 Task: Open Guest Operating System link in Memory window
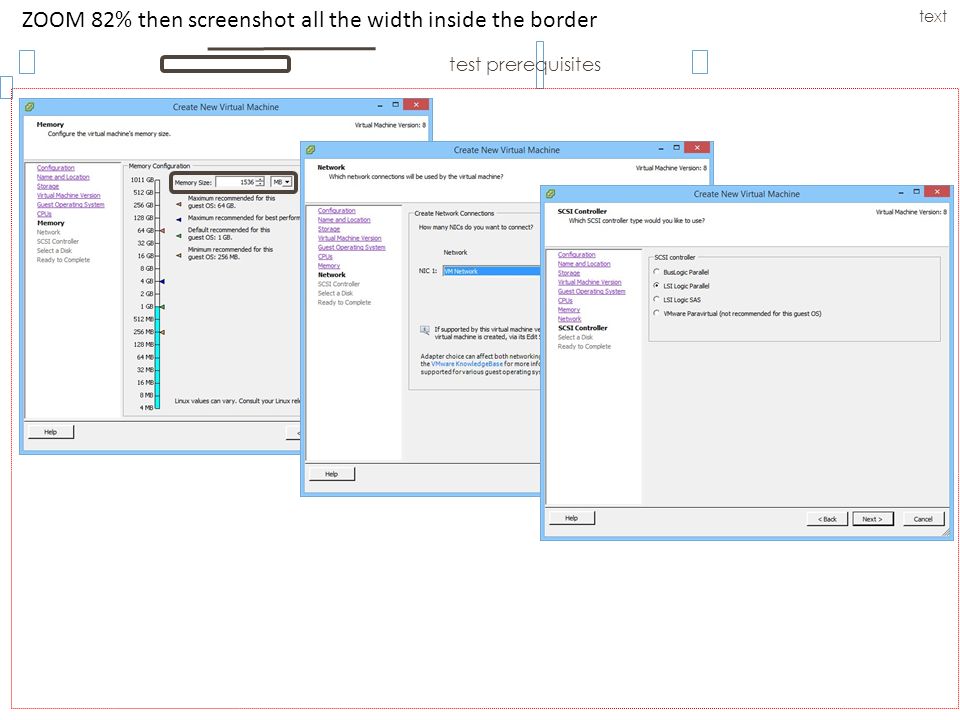[70, 204]
